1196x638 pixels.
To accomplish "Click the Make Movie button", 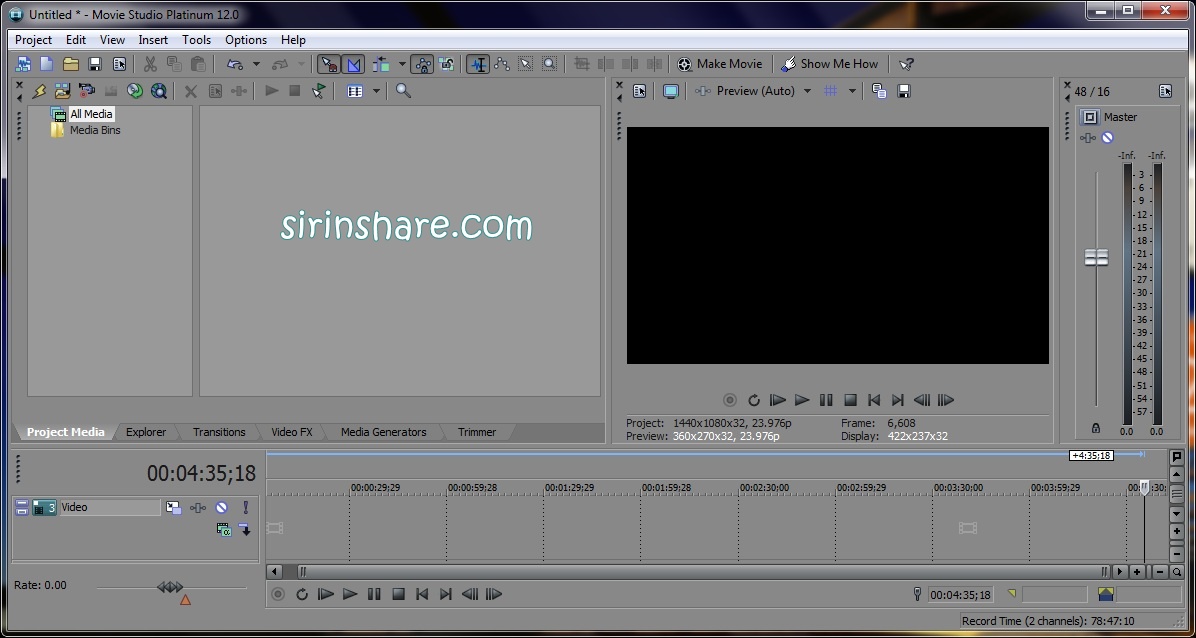I will point(719,64).
